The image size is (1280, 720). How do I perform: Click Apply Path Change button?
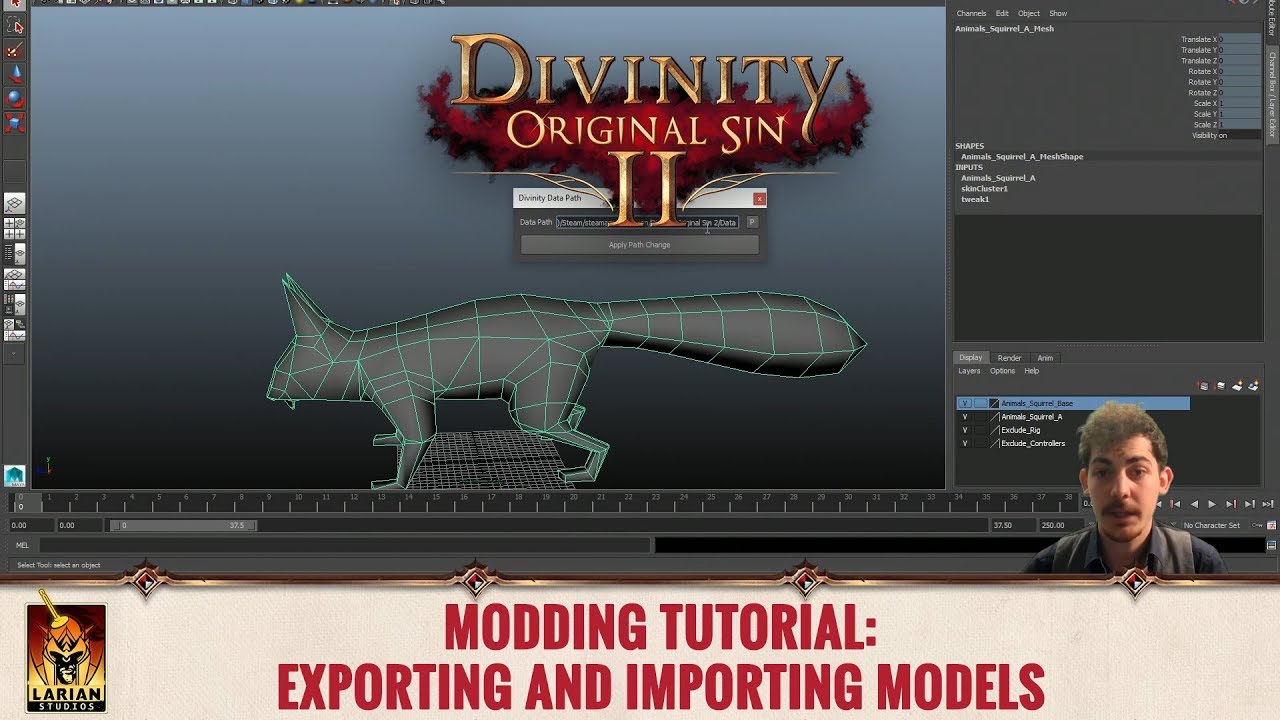(640, 245)
